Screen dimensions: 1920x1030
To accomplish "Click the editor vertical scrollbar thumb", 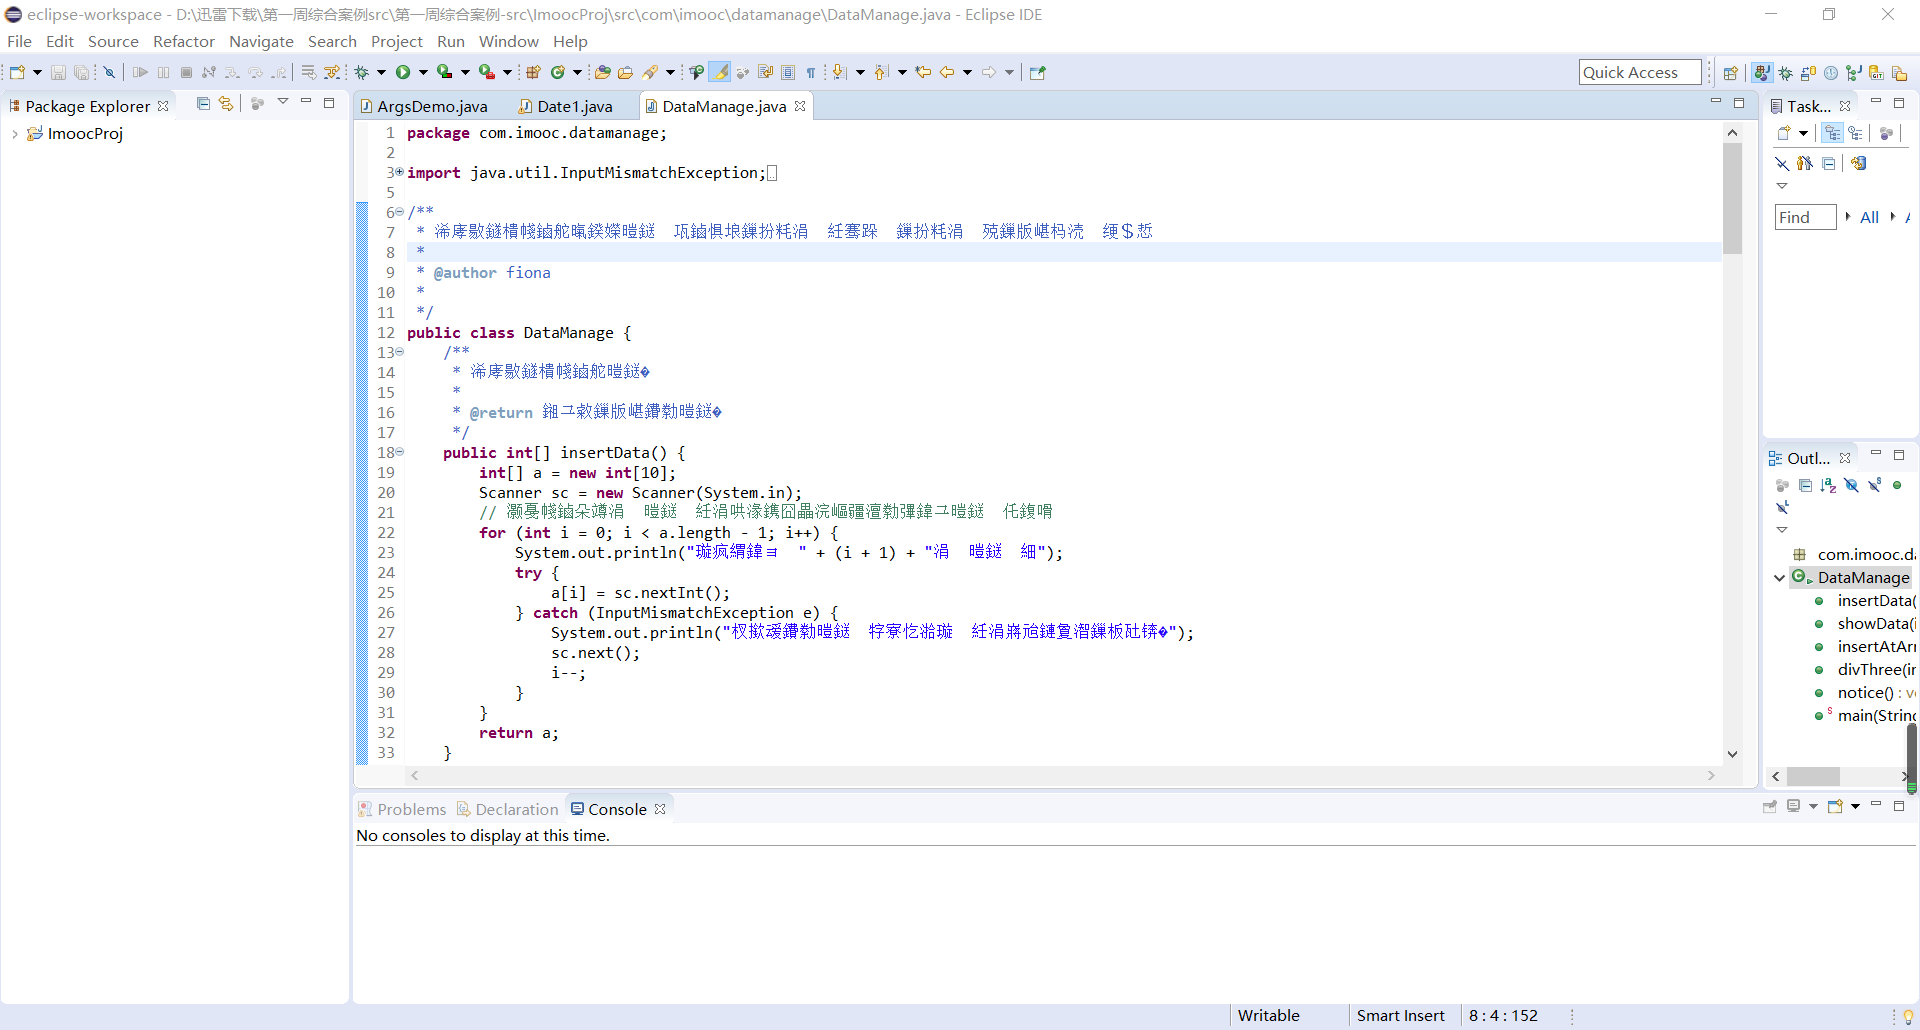I will (1732, 198).
